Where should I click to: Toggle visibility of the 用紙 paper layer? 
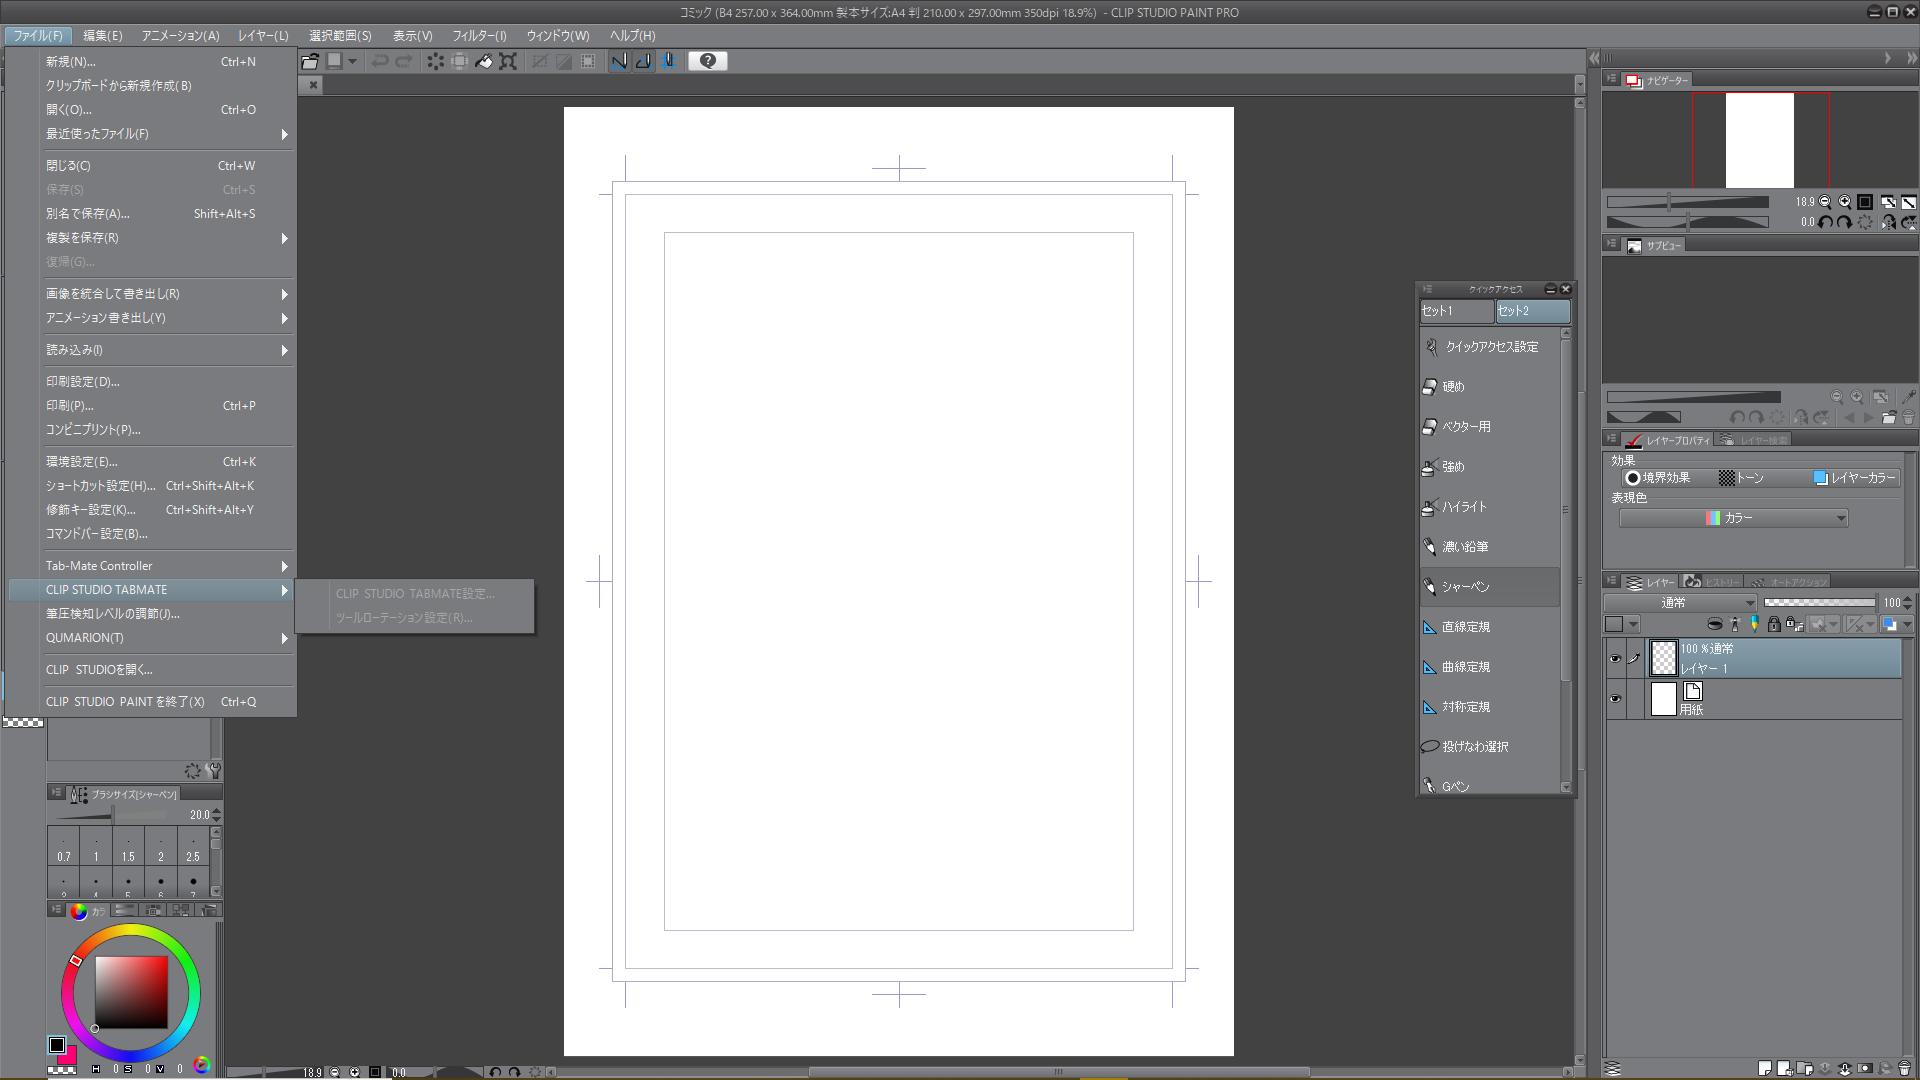coord(1615,699)
